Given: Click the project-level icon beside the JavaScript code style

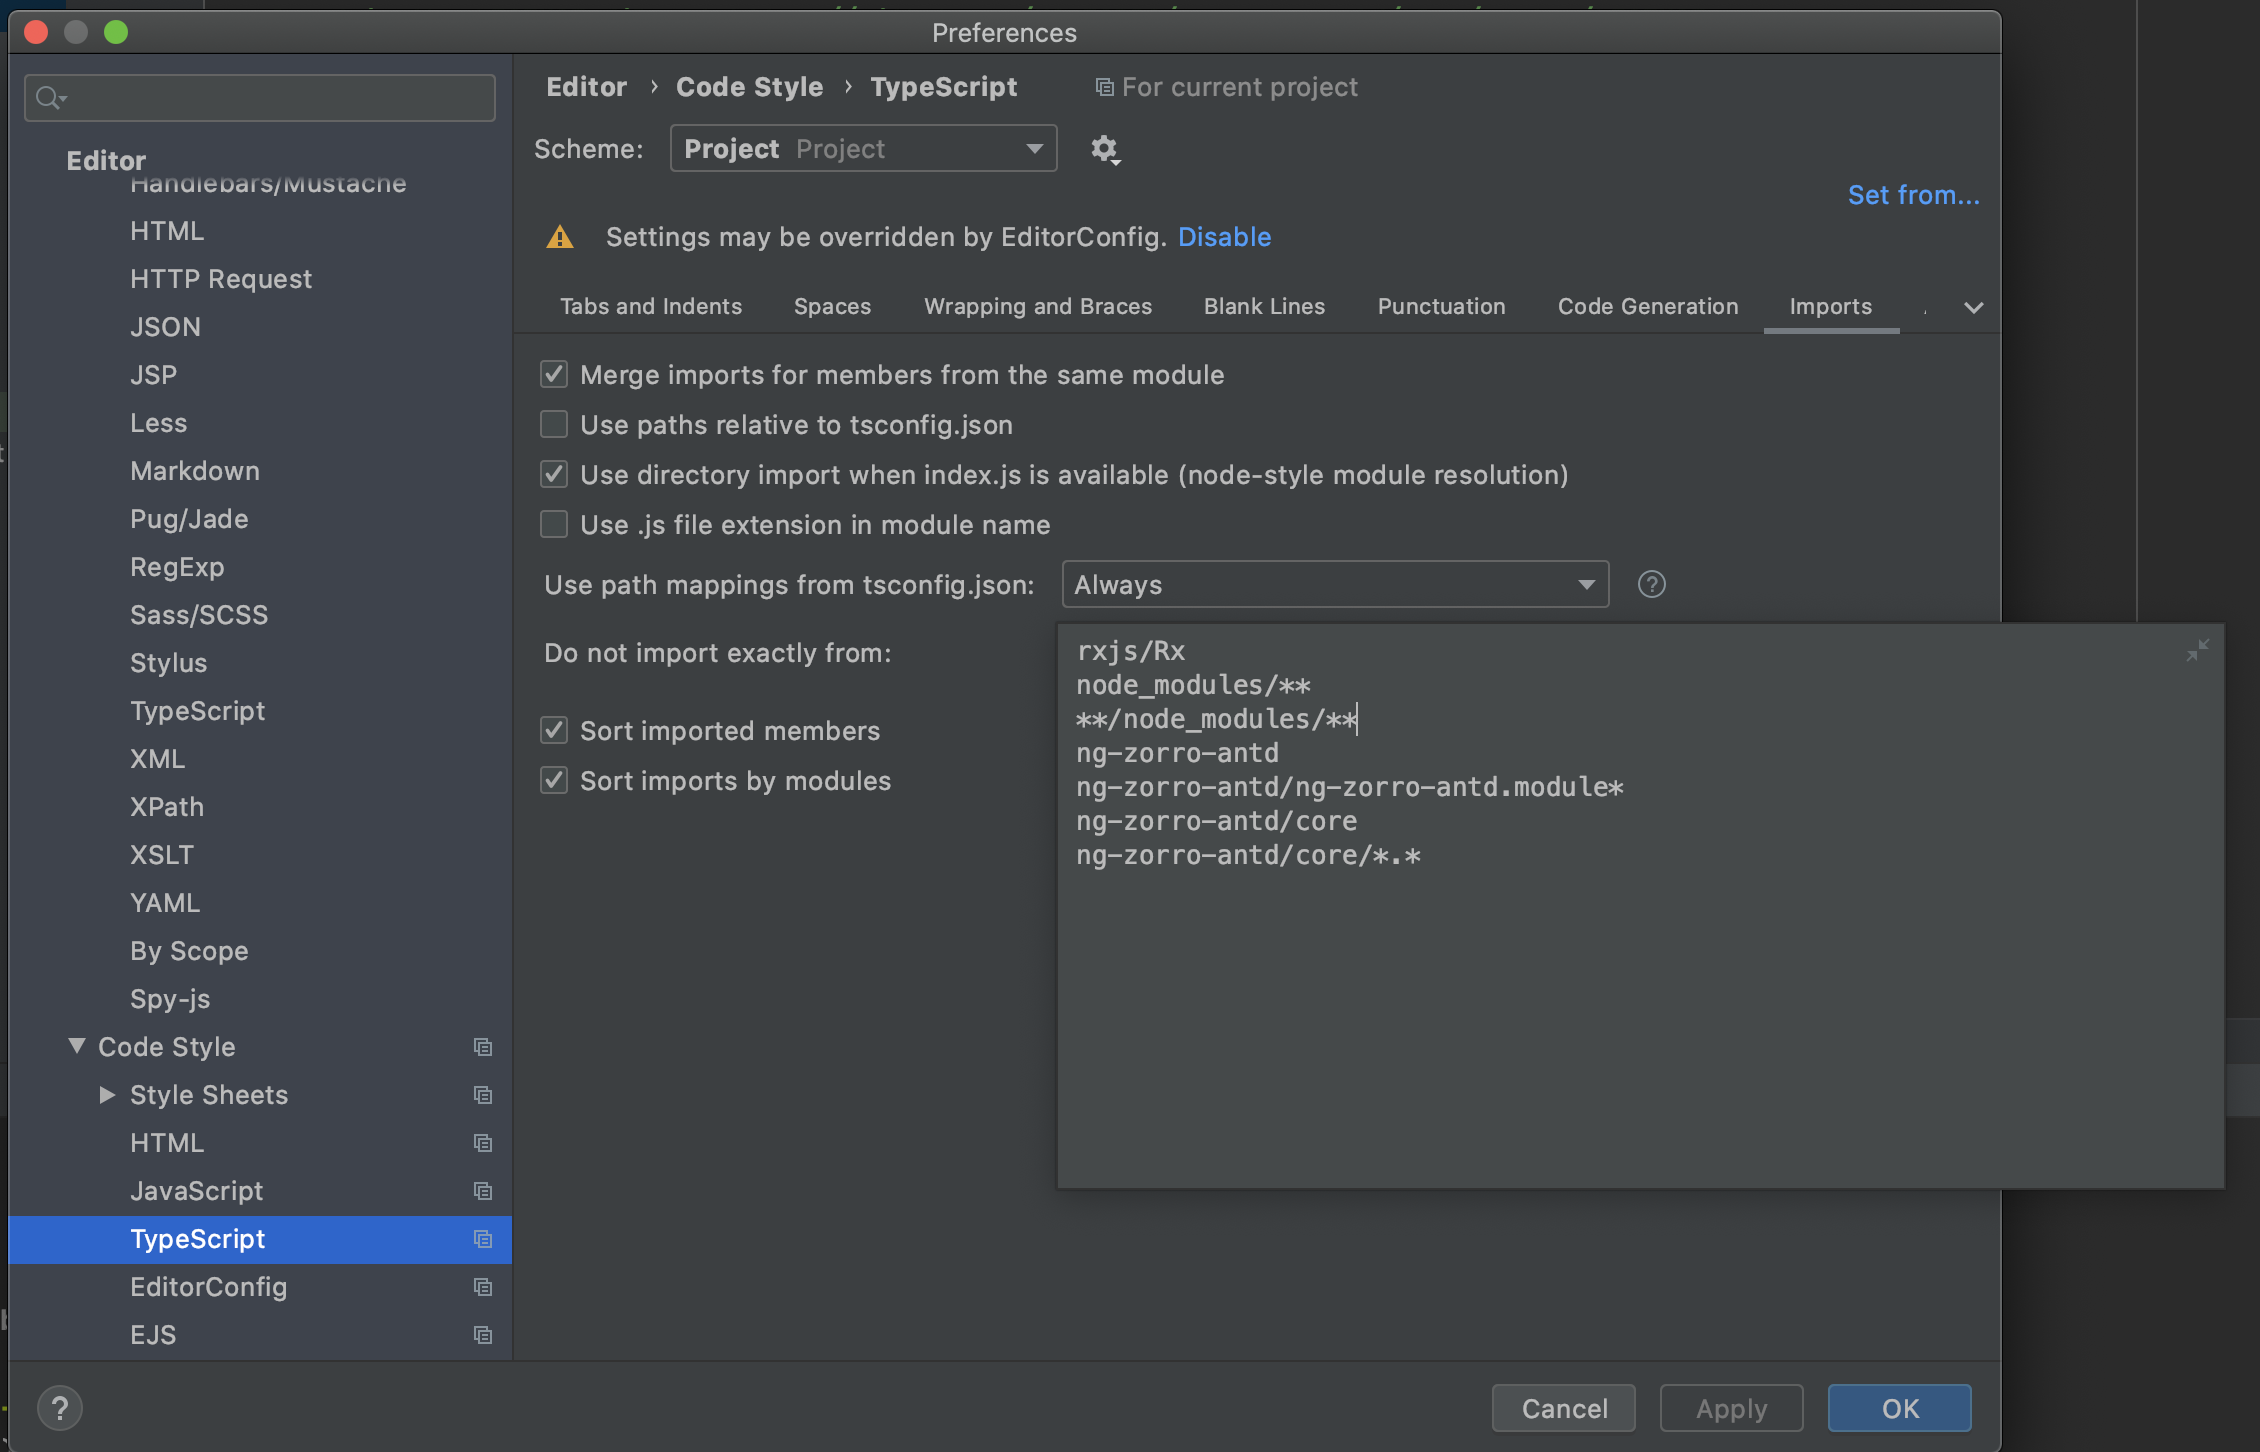Looking at the screenshot, I should coord(483,1191).
